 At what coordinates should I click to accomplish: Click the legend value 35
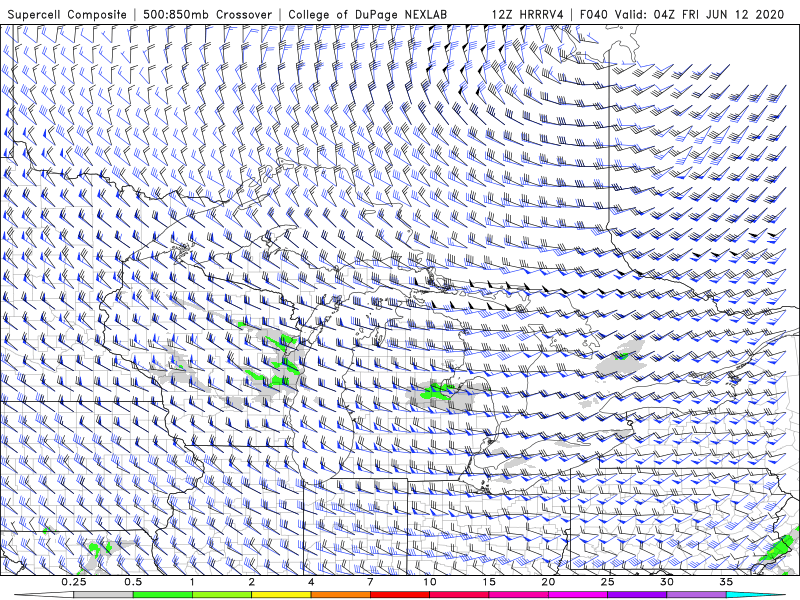pyautogui.click(x=726, y=582)
